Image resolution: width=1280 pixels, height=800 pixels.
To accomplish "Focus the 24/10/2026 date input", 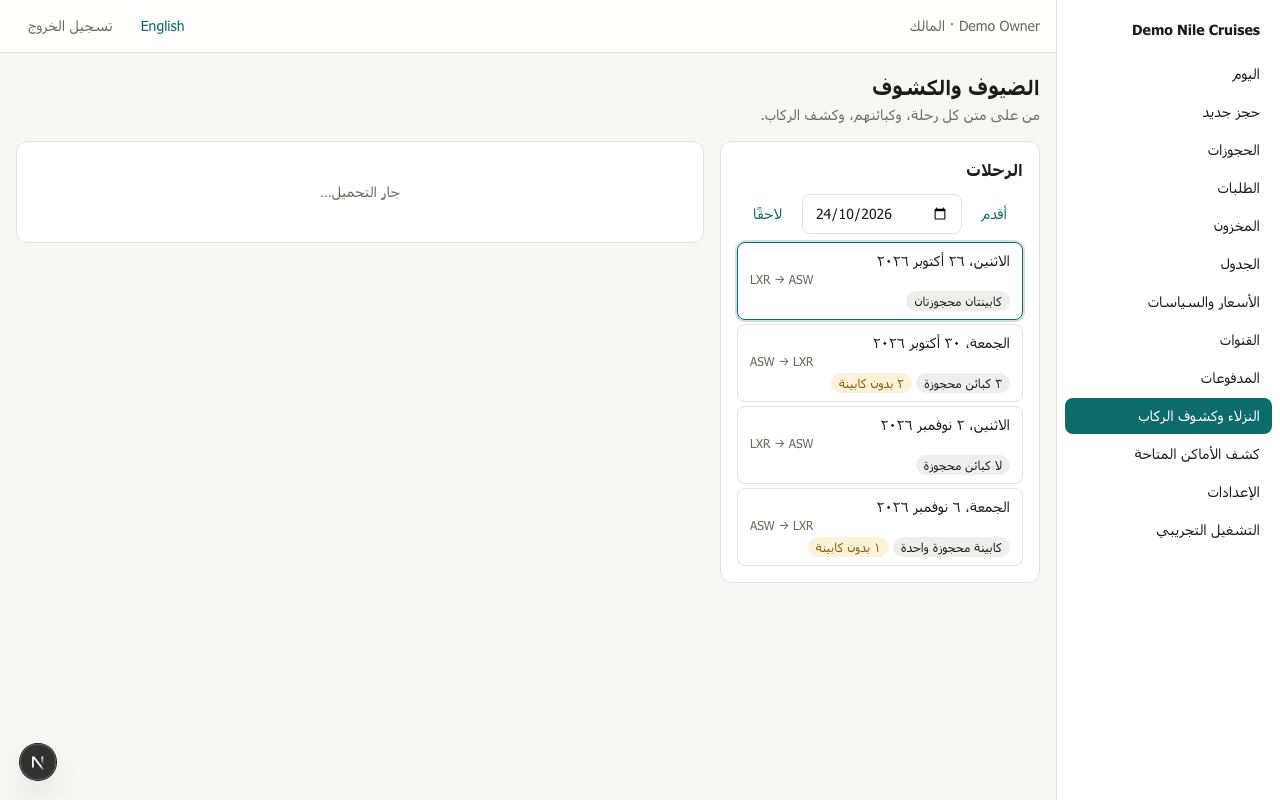I will [x=882, y=214].
